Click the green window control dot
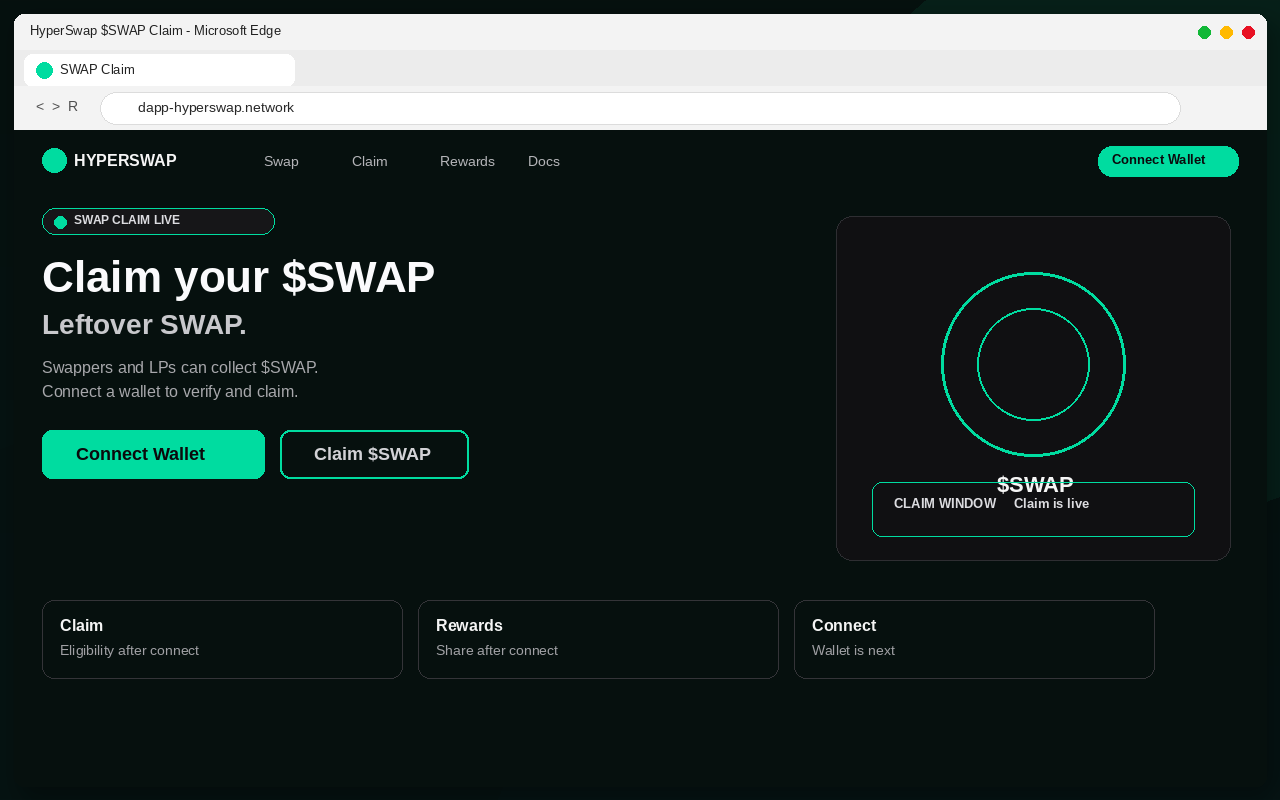The image size is (1280, 800). pyautogui.click(x=1204, y=32)
